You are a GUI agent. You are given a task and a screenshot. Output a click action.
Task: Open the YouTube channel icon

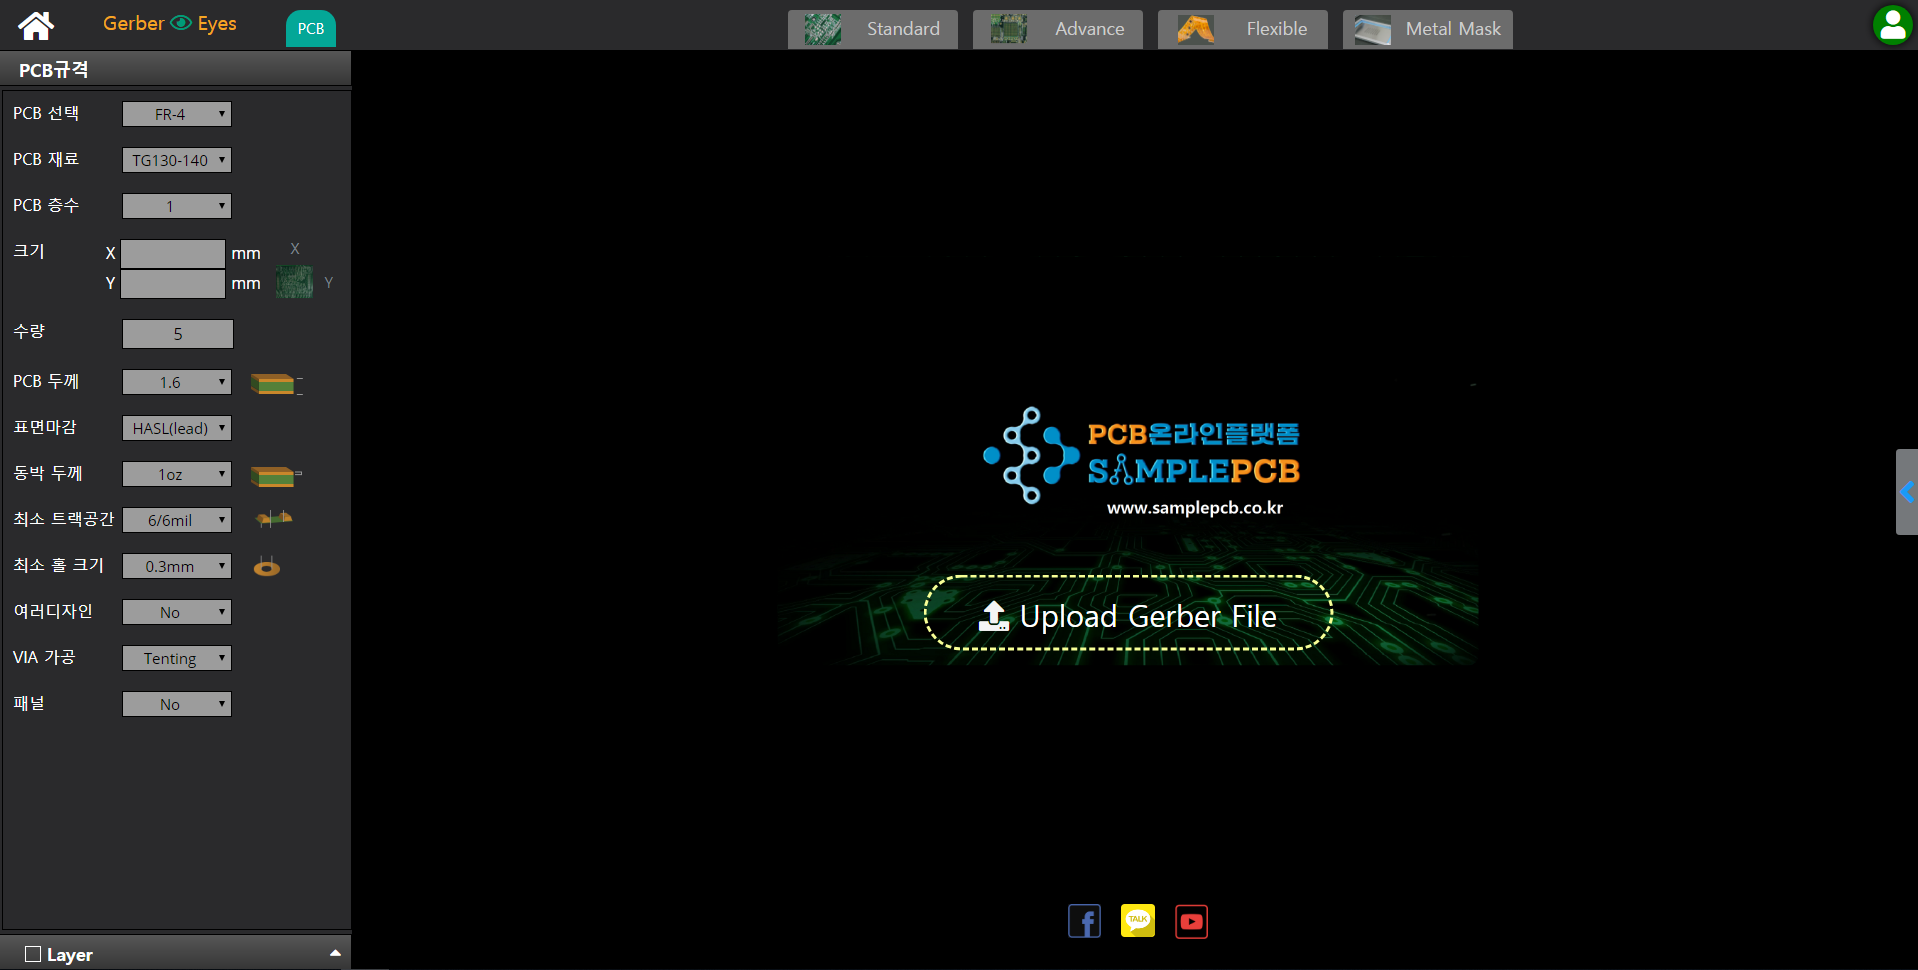(x=1191, y=921)
